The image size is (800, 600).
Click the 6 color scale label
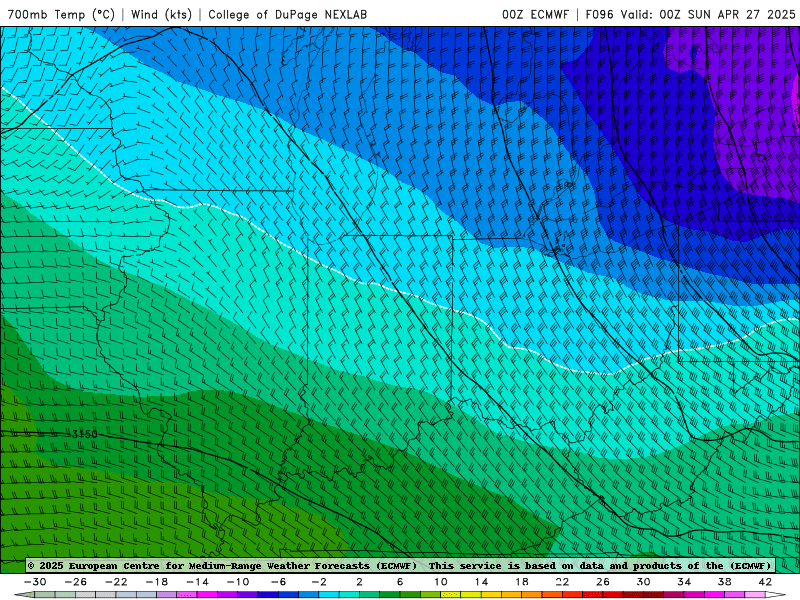tap(400, 582)
